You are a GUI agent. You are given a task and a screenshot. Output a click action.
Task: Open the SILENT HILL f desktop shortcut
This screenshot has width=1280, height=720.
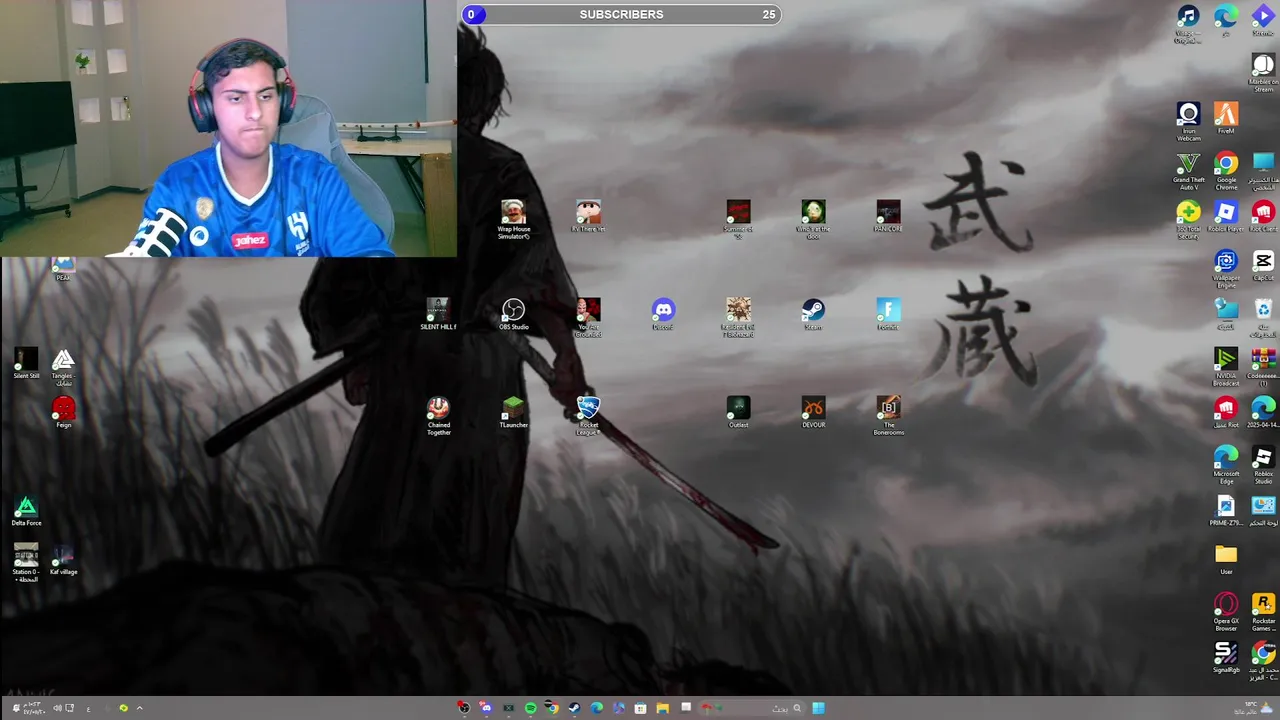pyautogui.click(x=438, y=314)
